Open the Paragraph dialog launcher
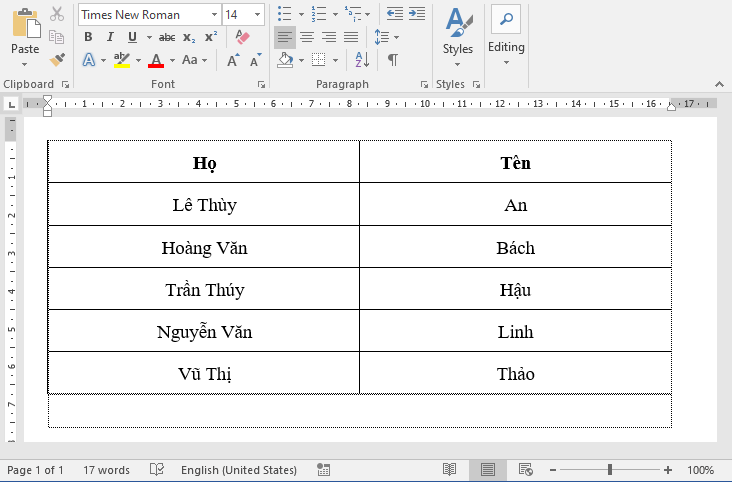 click(x=424, y=85)
